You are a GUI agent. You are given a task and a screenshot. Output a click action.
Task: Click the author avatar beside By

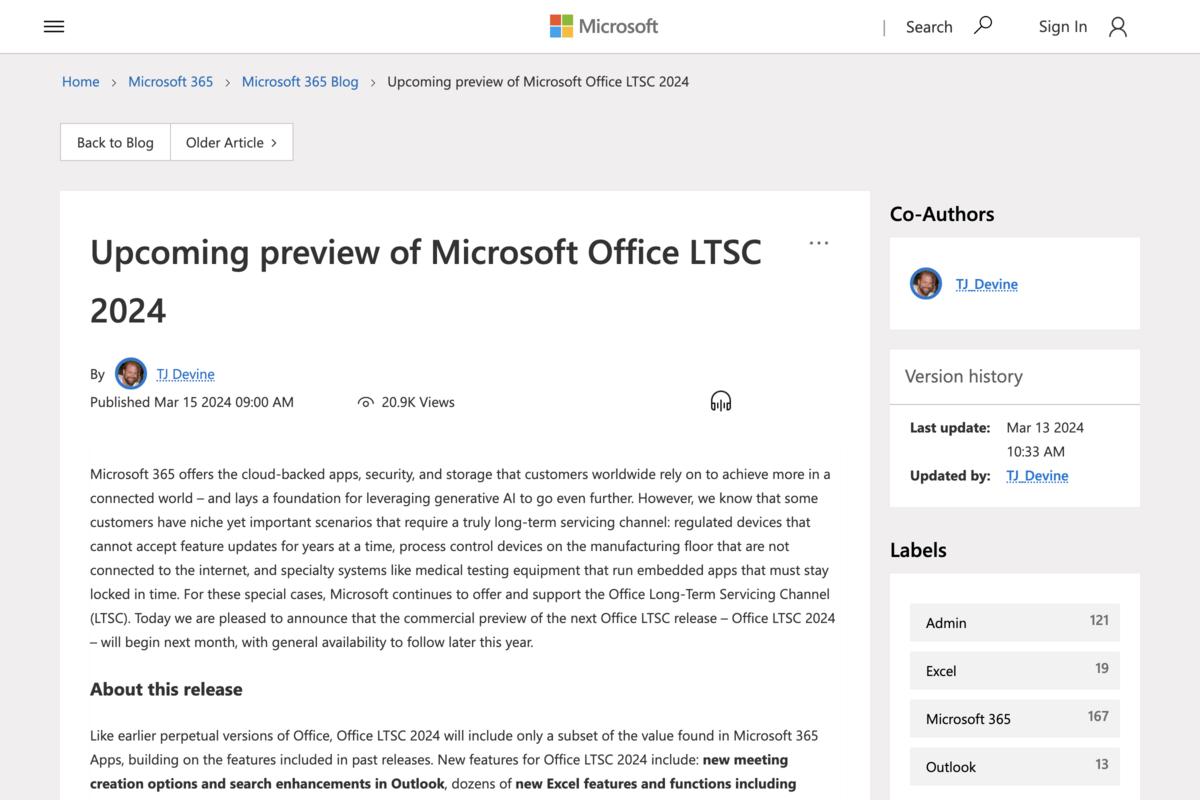[131, 374]
